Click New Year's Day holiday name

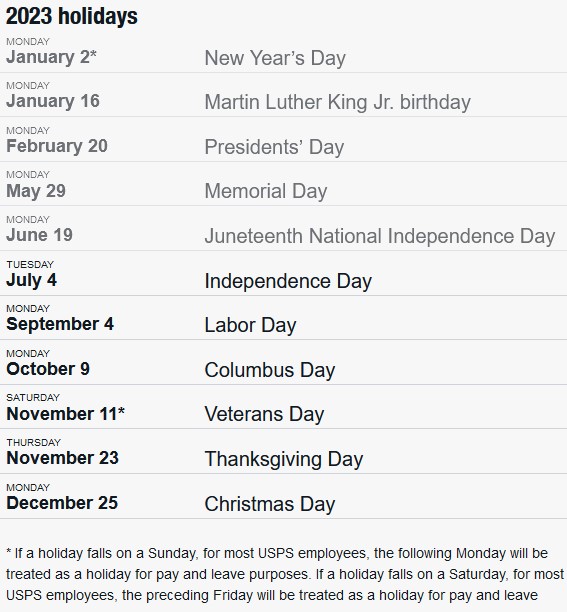click(275, 58)
